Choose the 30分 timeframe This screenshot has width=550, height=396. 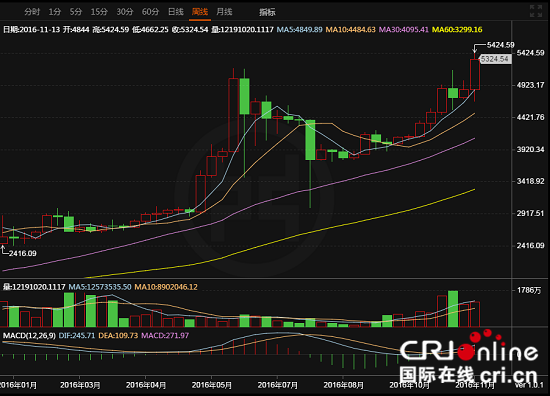125,12
